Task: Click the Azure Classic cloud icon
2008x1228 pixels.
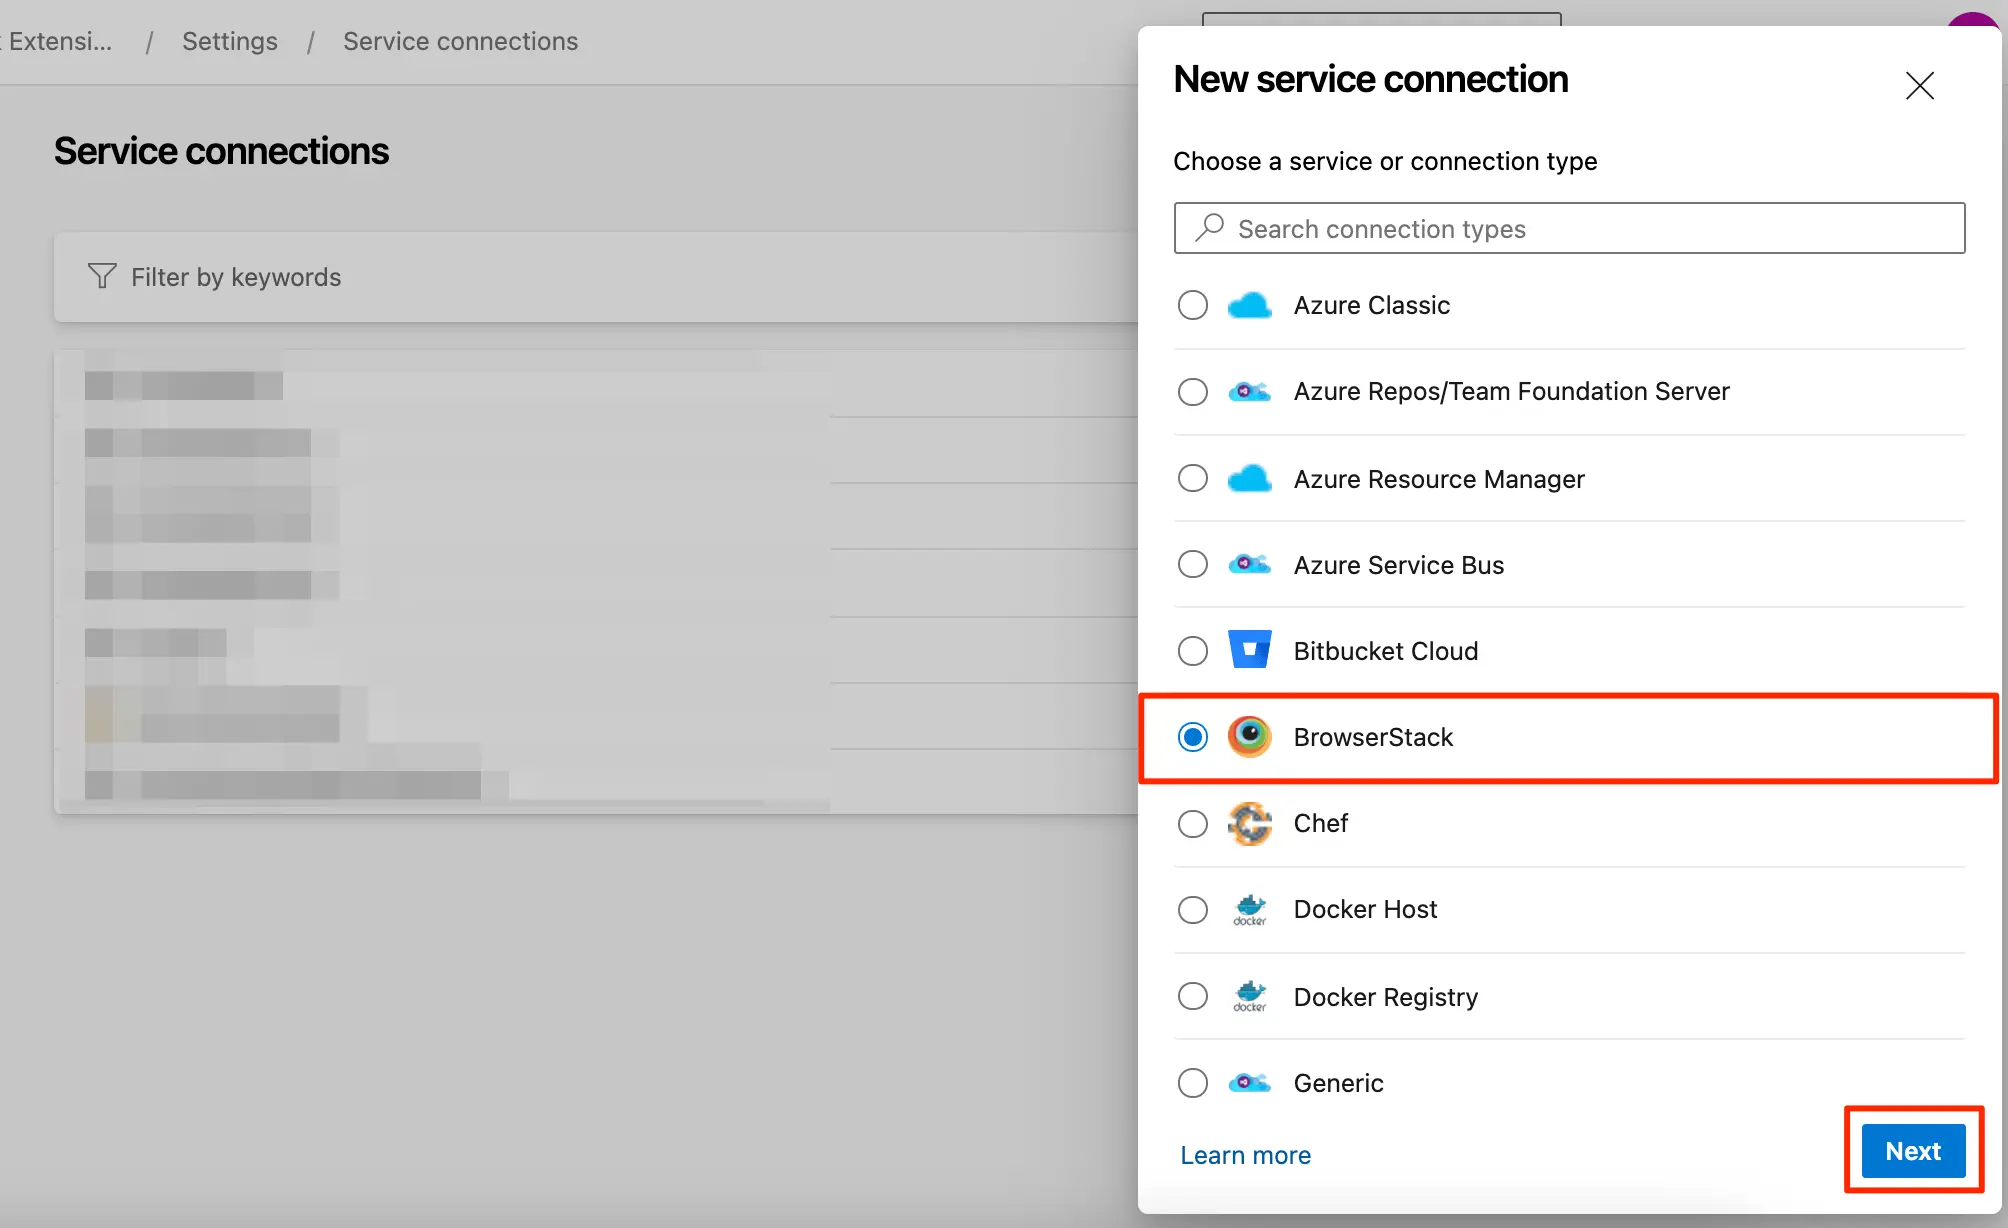Action: click(x=1249, y=305)
